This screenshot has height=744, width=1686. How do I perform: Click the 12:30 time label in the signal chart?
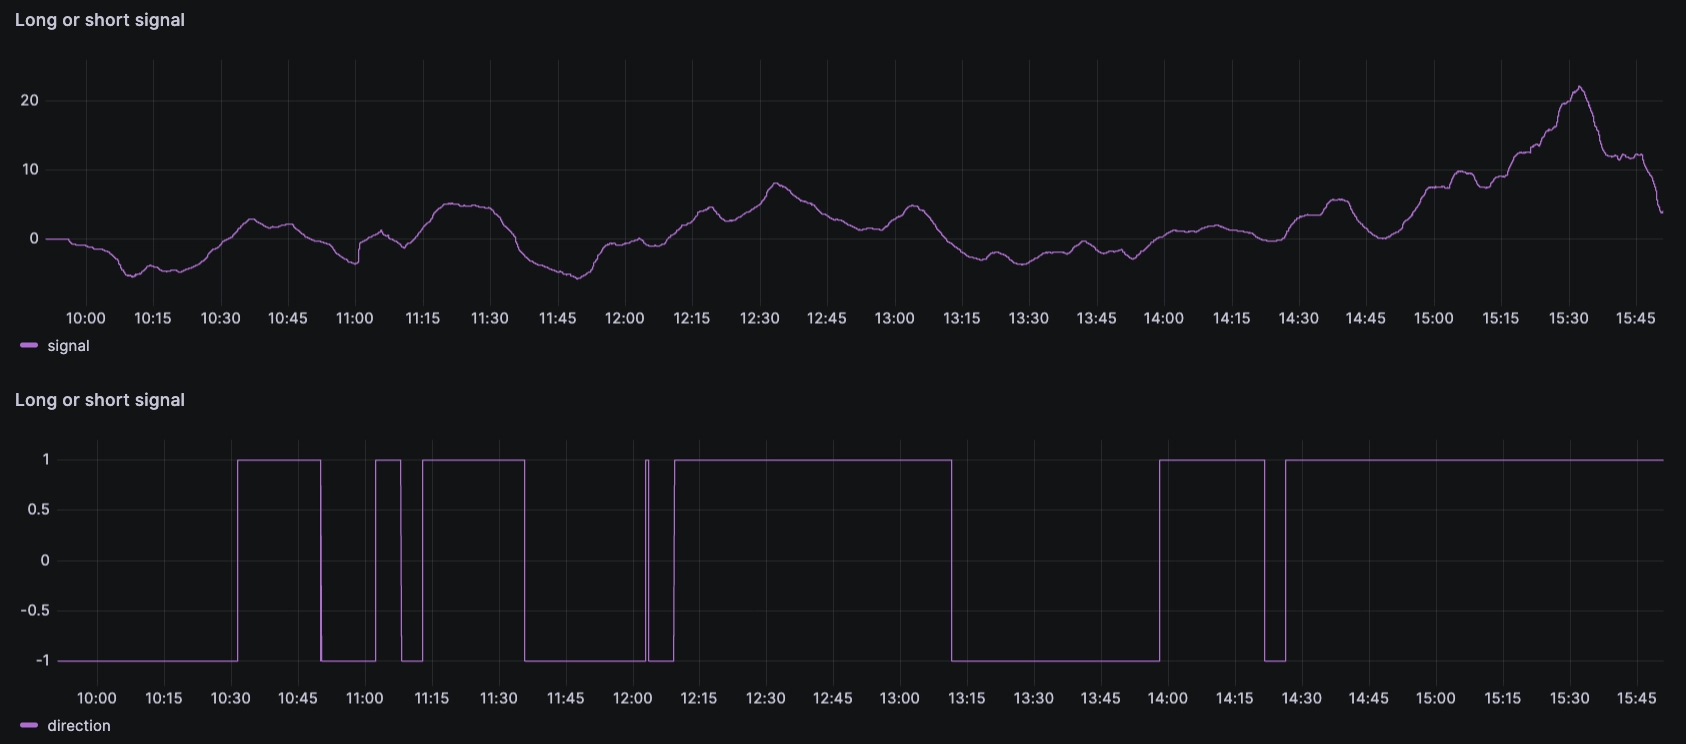pyautogui.click(x=759, y=318)
